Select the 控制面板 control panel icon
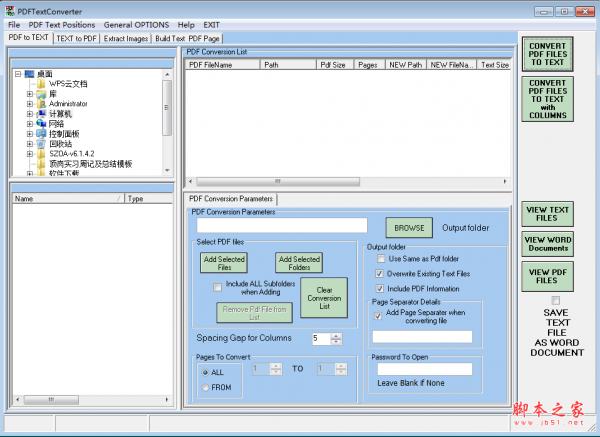The width and height of the screenshot is (600, 437). 41,133
